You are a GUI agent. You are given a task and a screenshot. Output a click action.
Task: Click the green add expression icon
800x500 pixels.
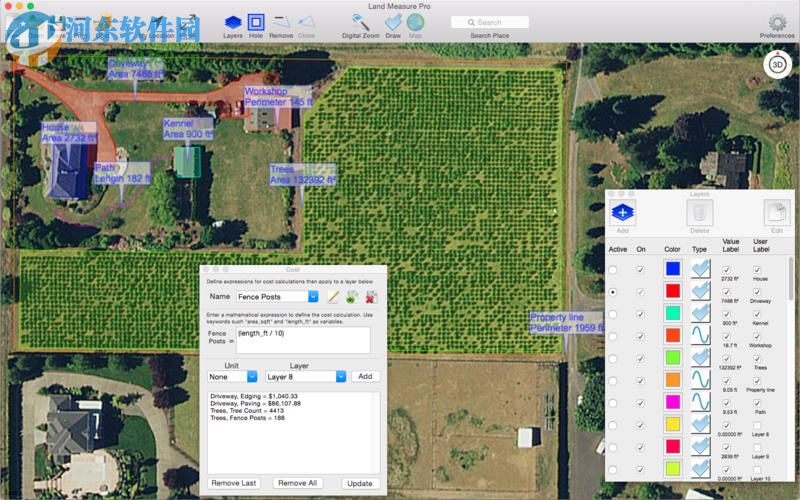pos(352,296)
